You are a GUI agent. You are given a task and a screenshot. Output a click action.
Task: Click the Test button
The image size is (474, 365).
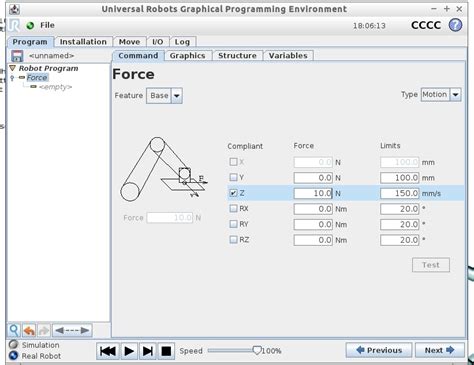tap(431, 265)
